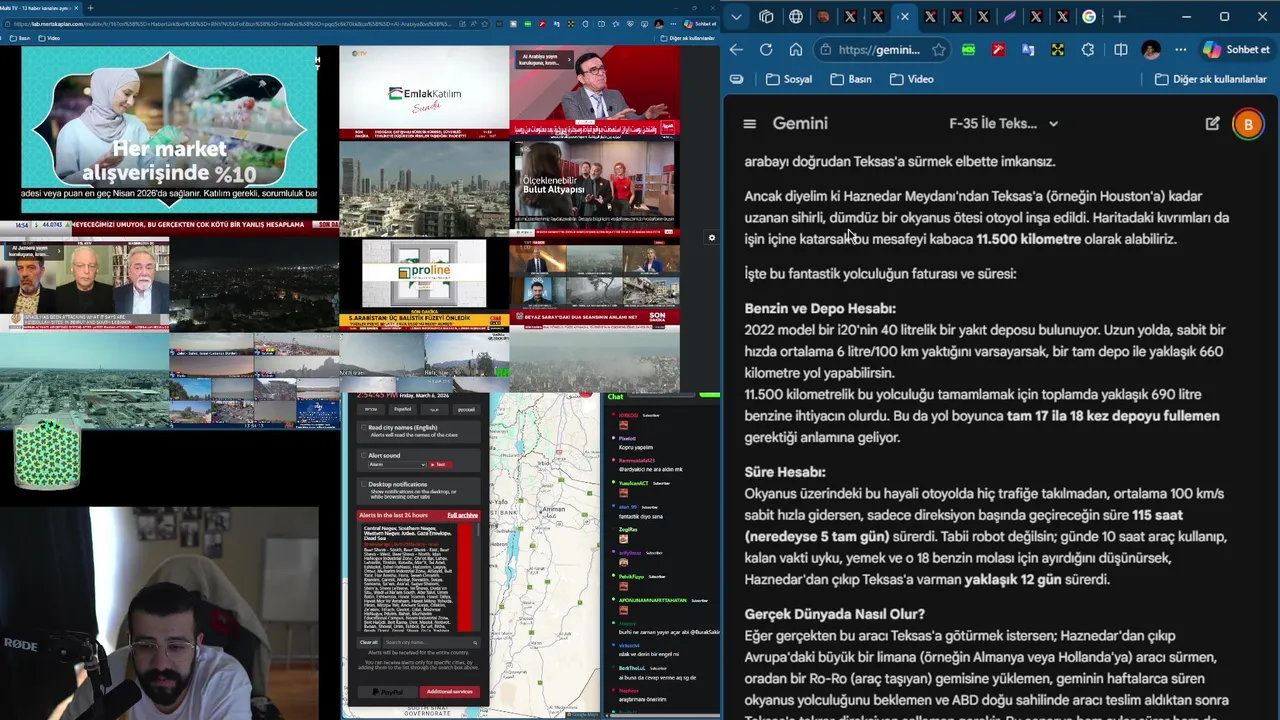Open Basın folder in left browser bookmarks
The image size is (1280, 720).
point(21,38)
